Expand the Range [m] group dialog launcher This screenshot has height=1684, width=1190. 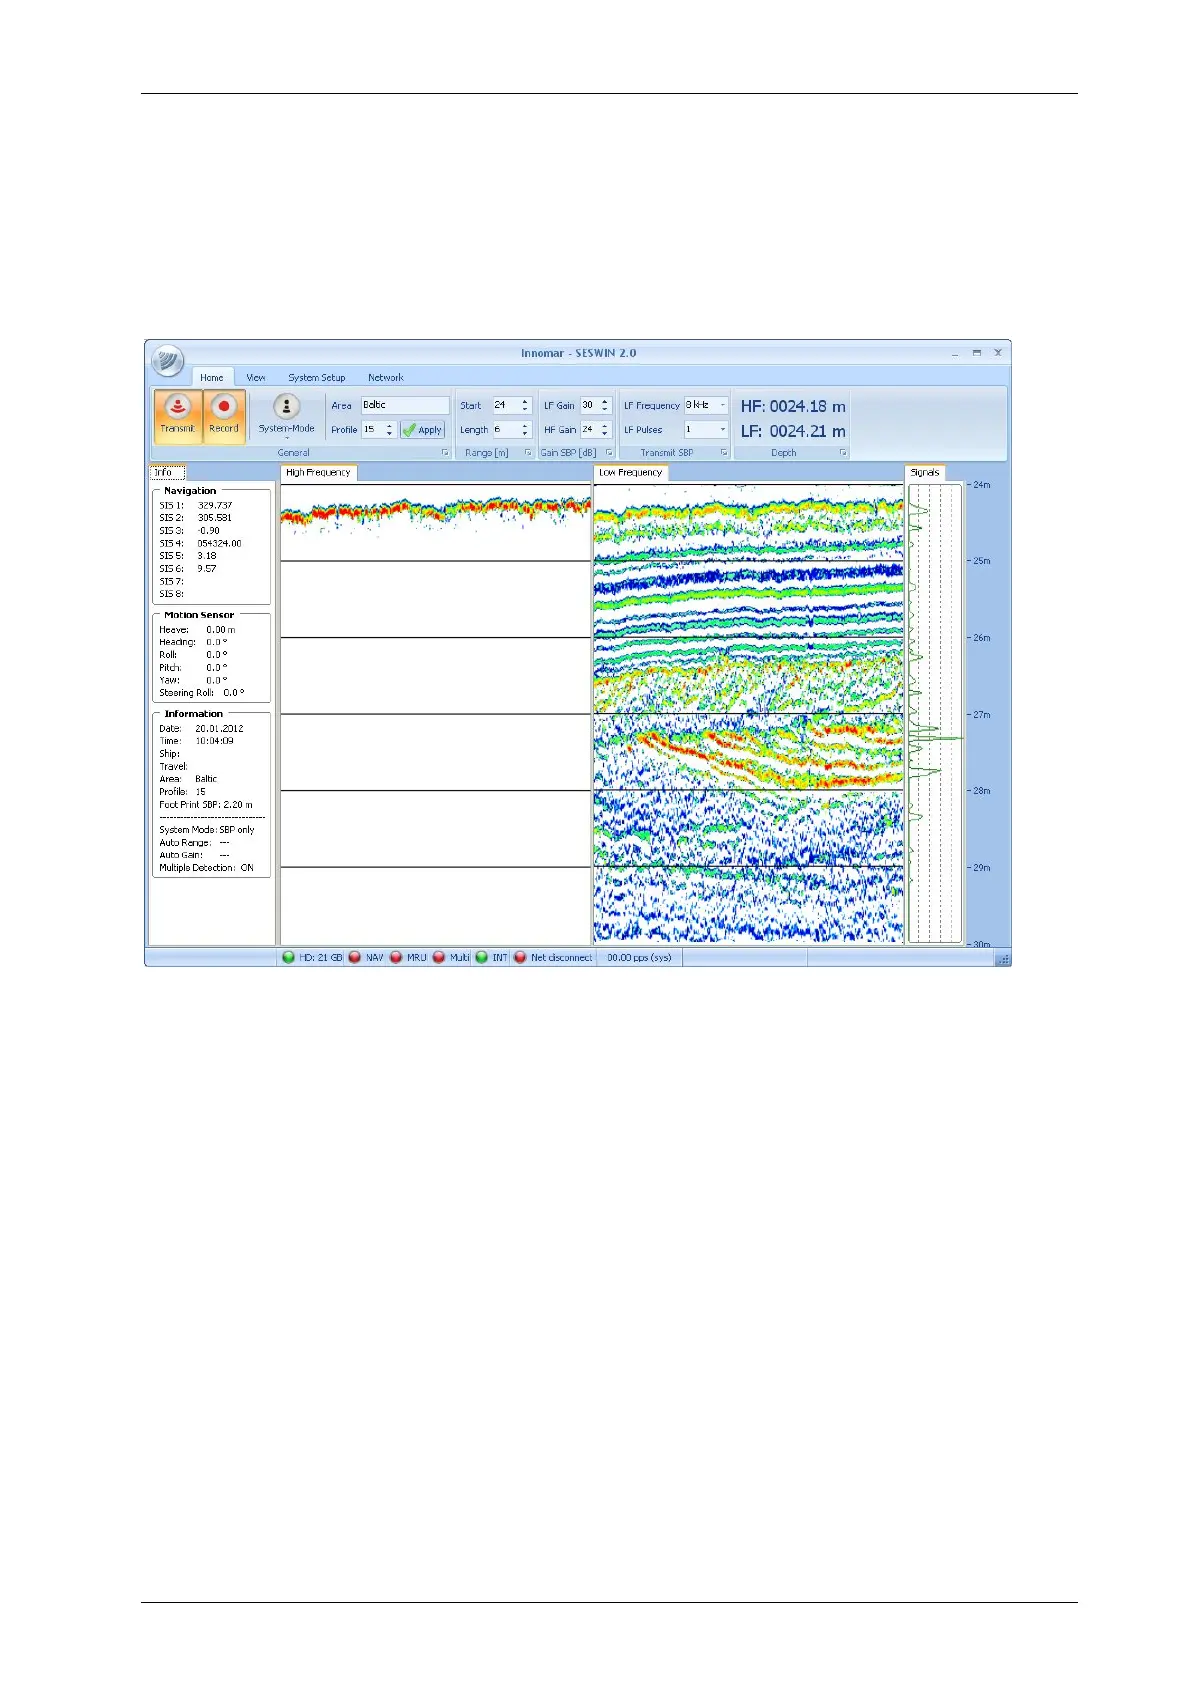tap(527, 453)
